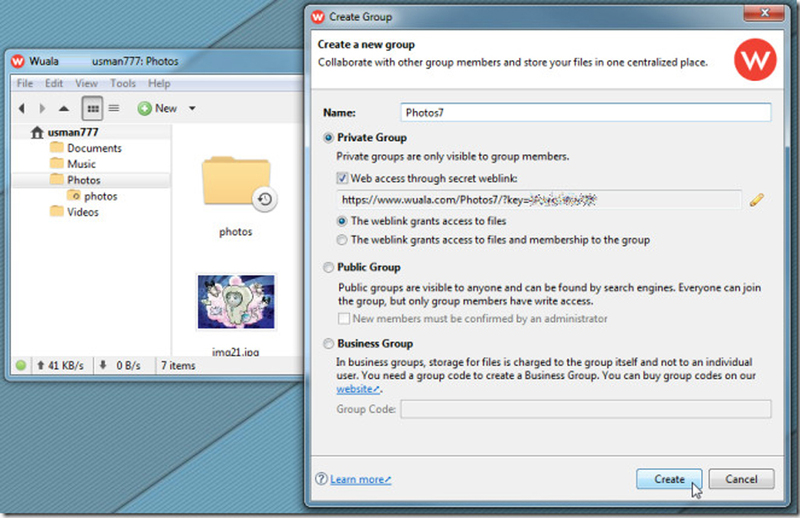Select the Public Group option
This screenshot has height=518, width=800.
click(329, 267)
